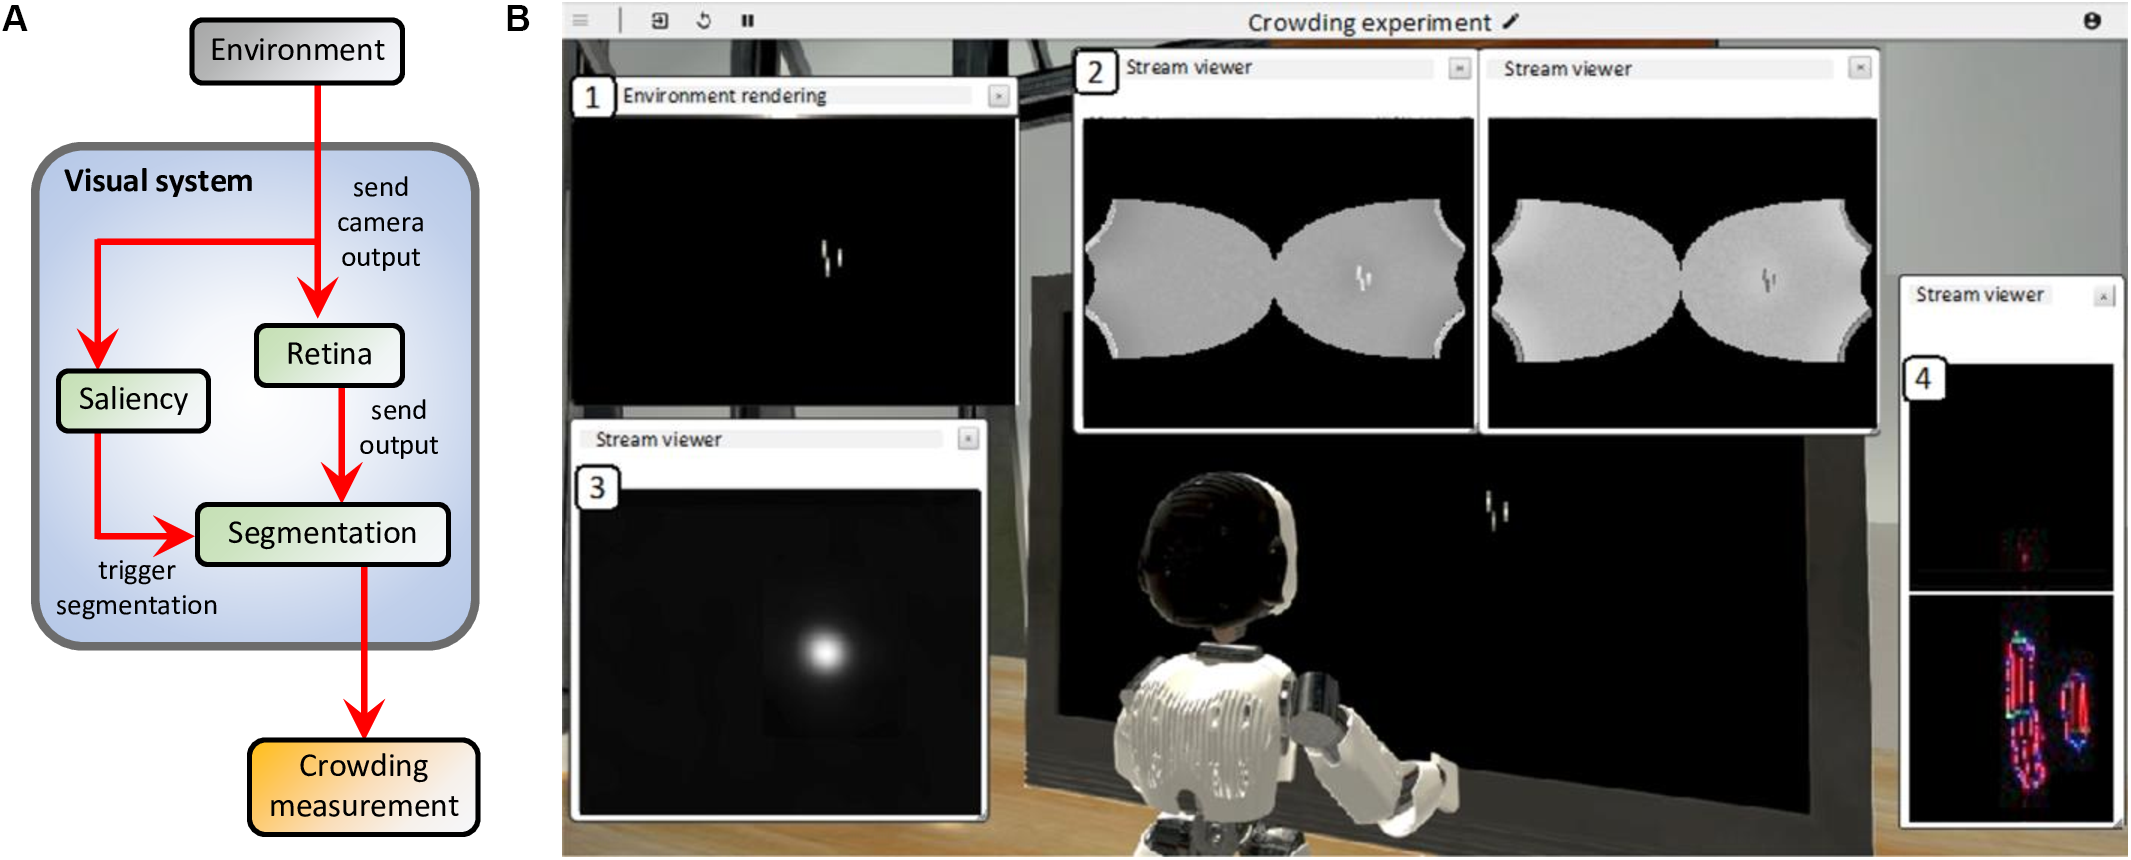2131x860 pixels.
Task: Click the pencil icon beside Crowding experiment
Action: pos(1511,21)
